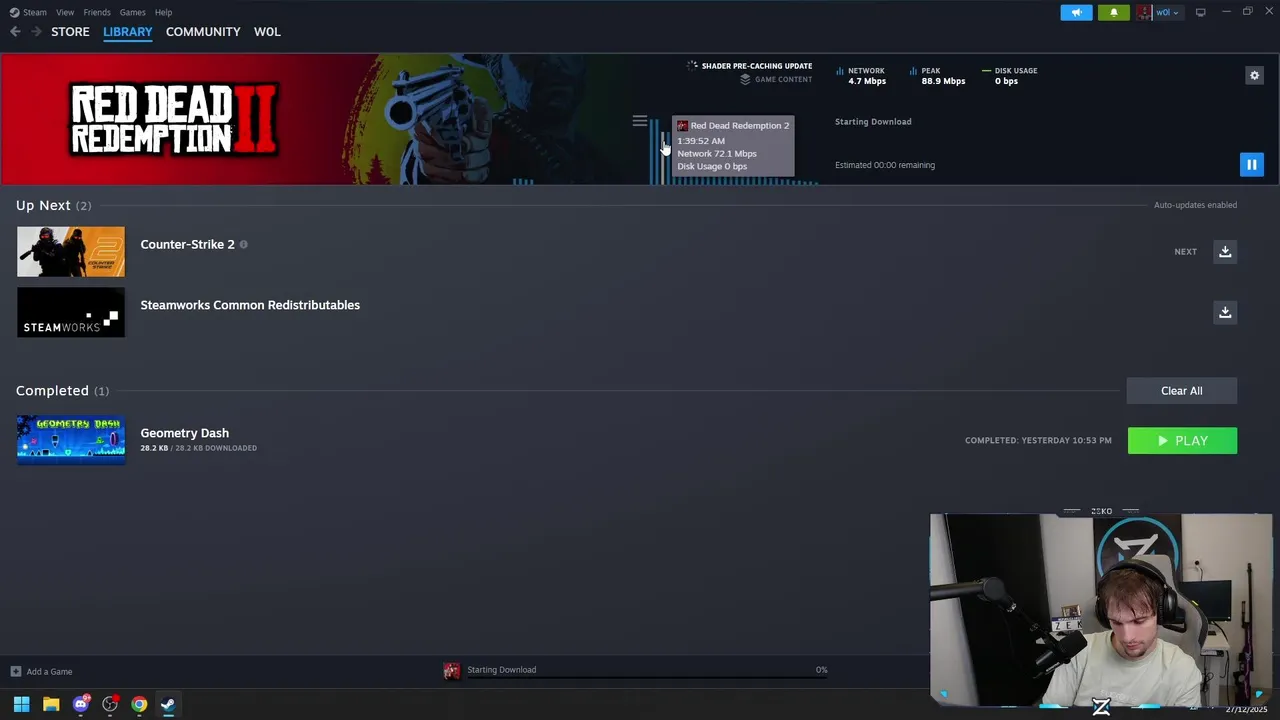Screen dimensions: 1280x720
Task: Click the Big Picture mode monitor icon
Action: pos(1201,12)
